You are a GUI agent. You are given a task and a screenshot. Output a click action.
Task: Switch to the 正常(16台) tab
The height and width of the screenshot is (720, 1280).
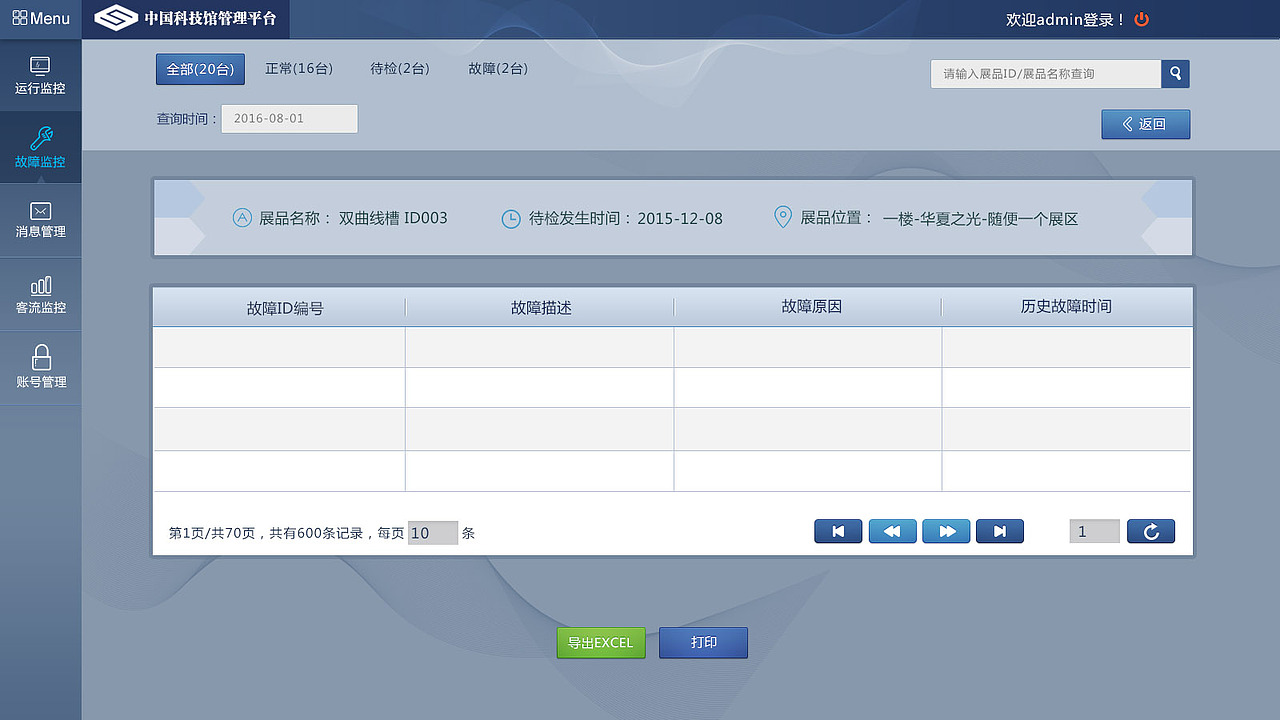tap(299, 69)
